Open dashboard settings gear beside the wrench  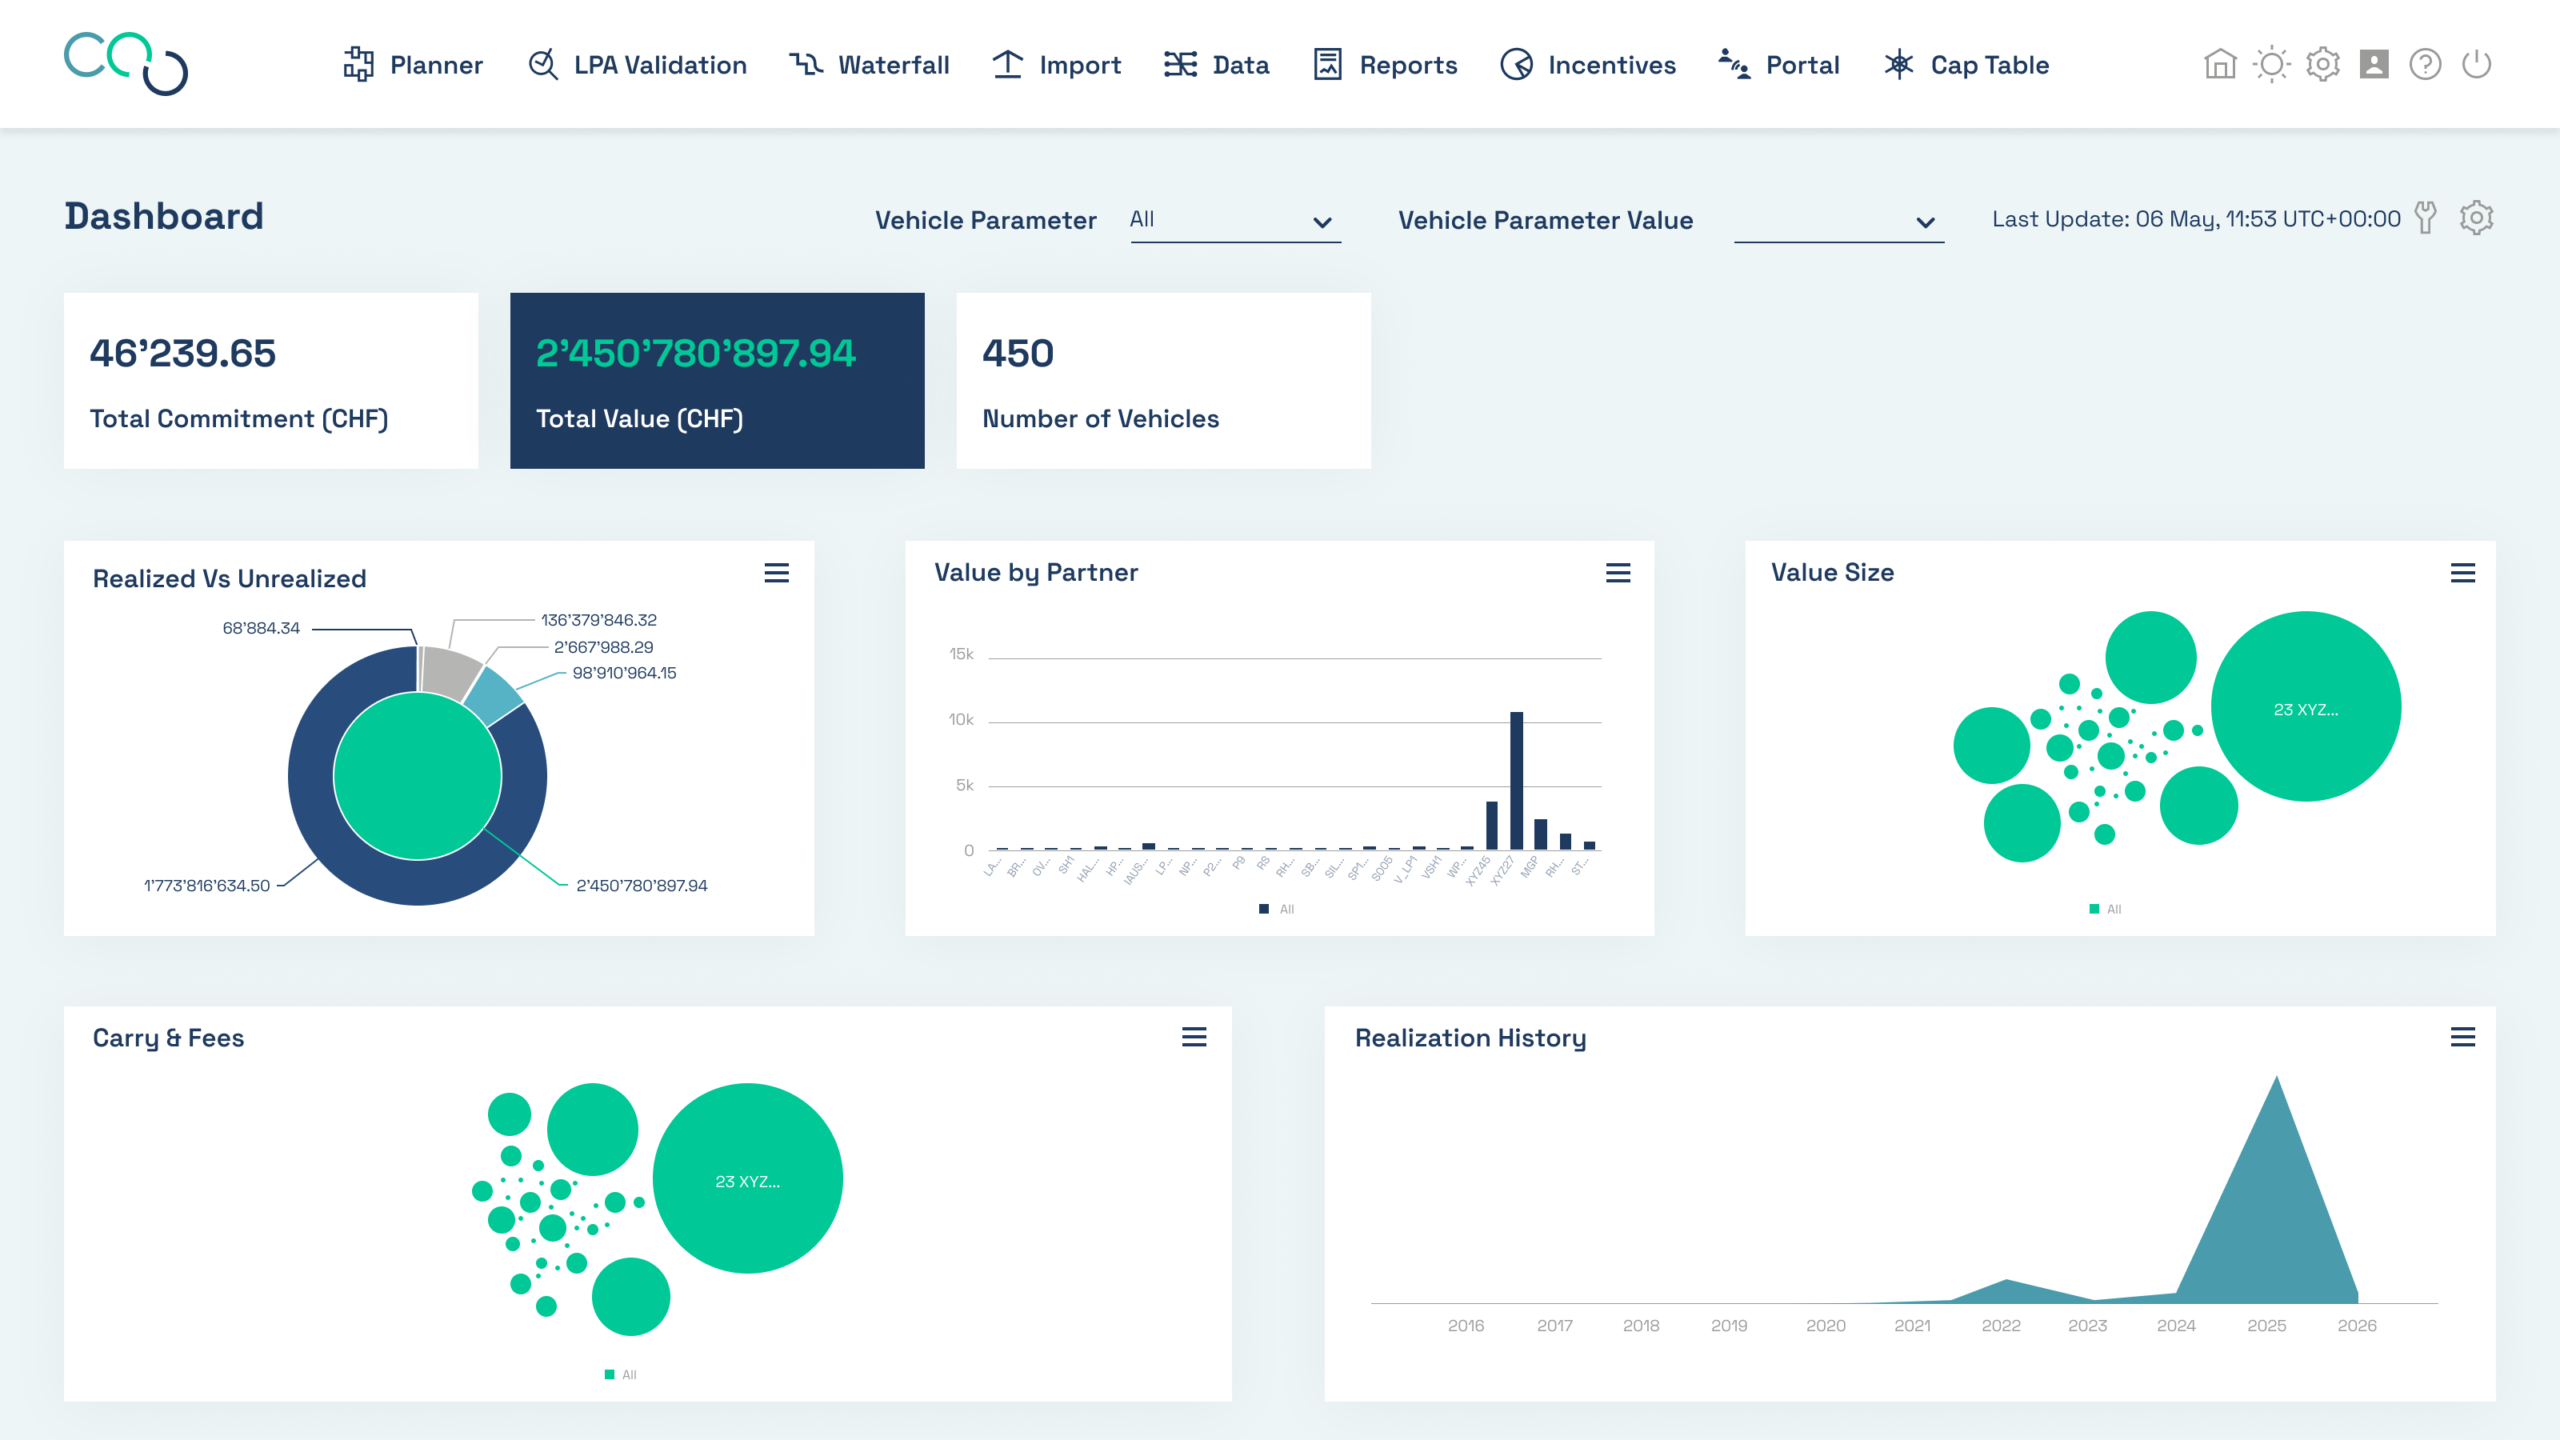[x=2477, y=217]
